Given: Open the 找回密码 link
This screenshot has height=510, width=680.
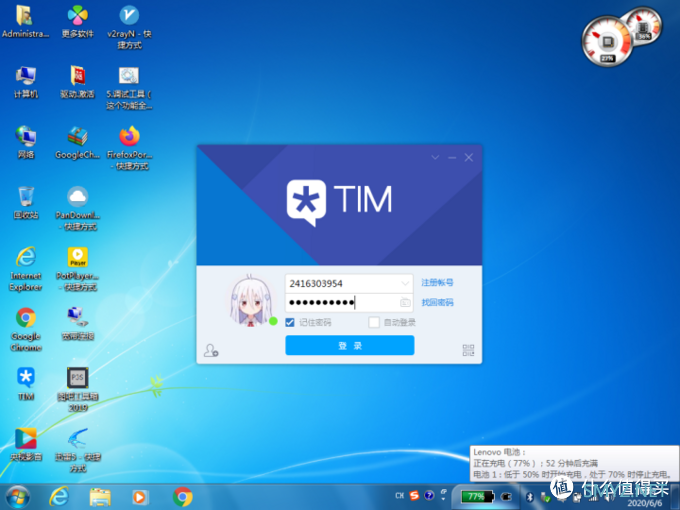Looking at the screenshot, I should (437, 302).
